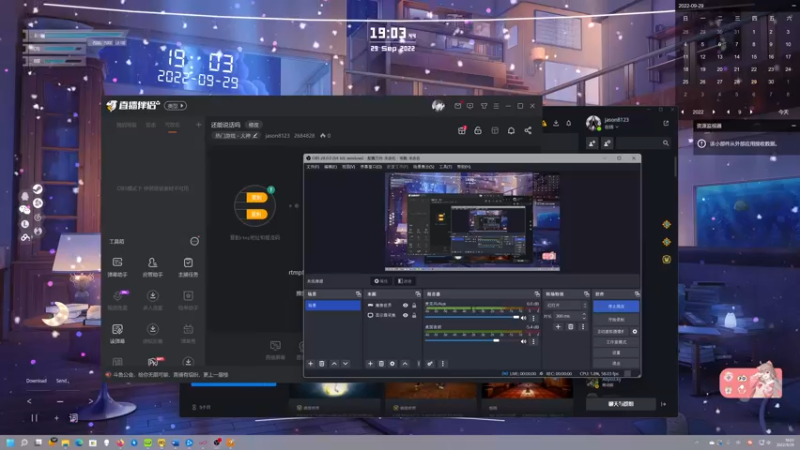800x450 pixels.
Task: Open Steam from the desktop side dock
Action: (38, 189)
